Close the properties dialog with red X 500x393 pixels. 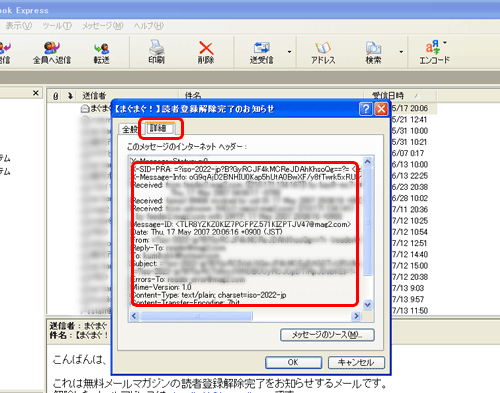[381, 109]
